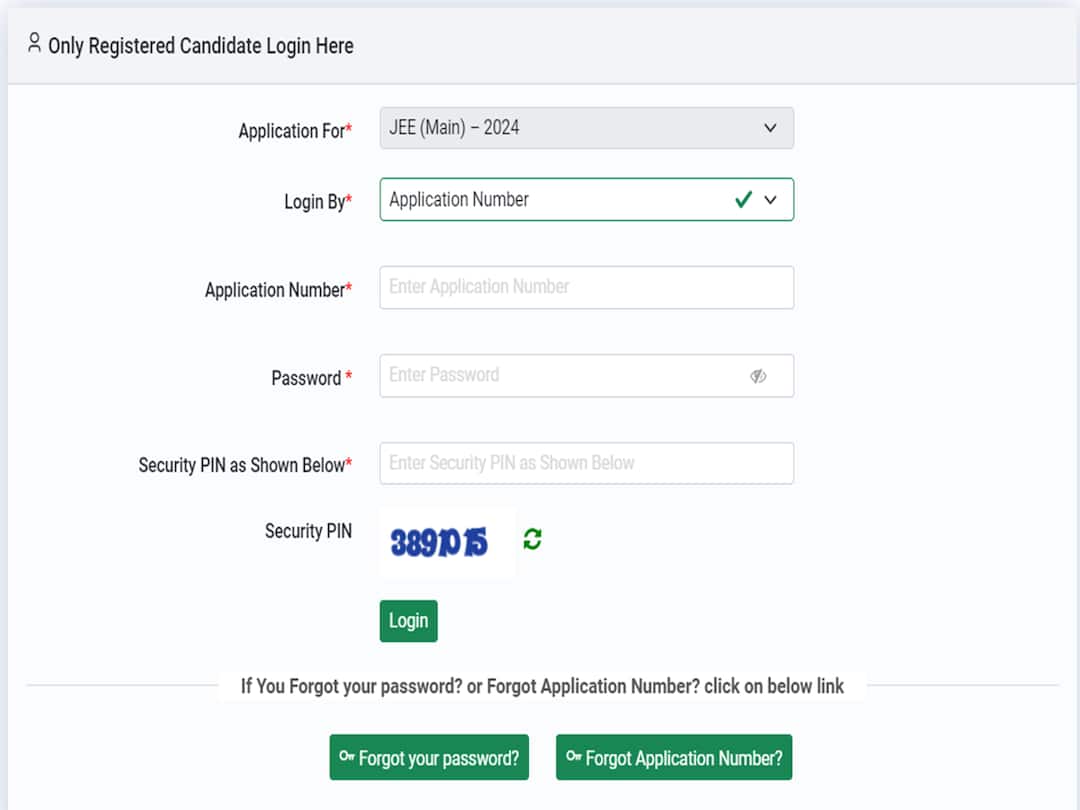Click the blue captcha PIN image

(x=440, y=543)
